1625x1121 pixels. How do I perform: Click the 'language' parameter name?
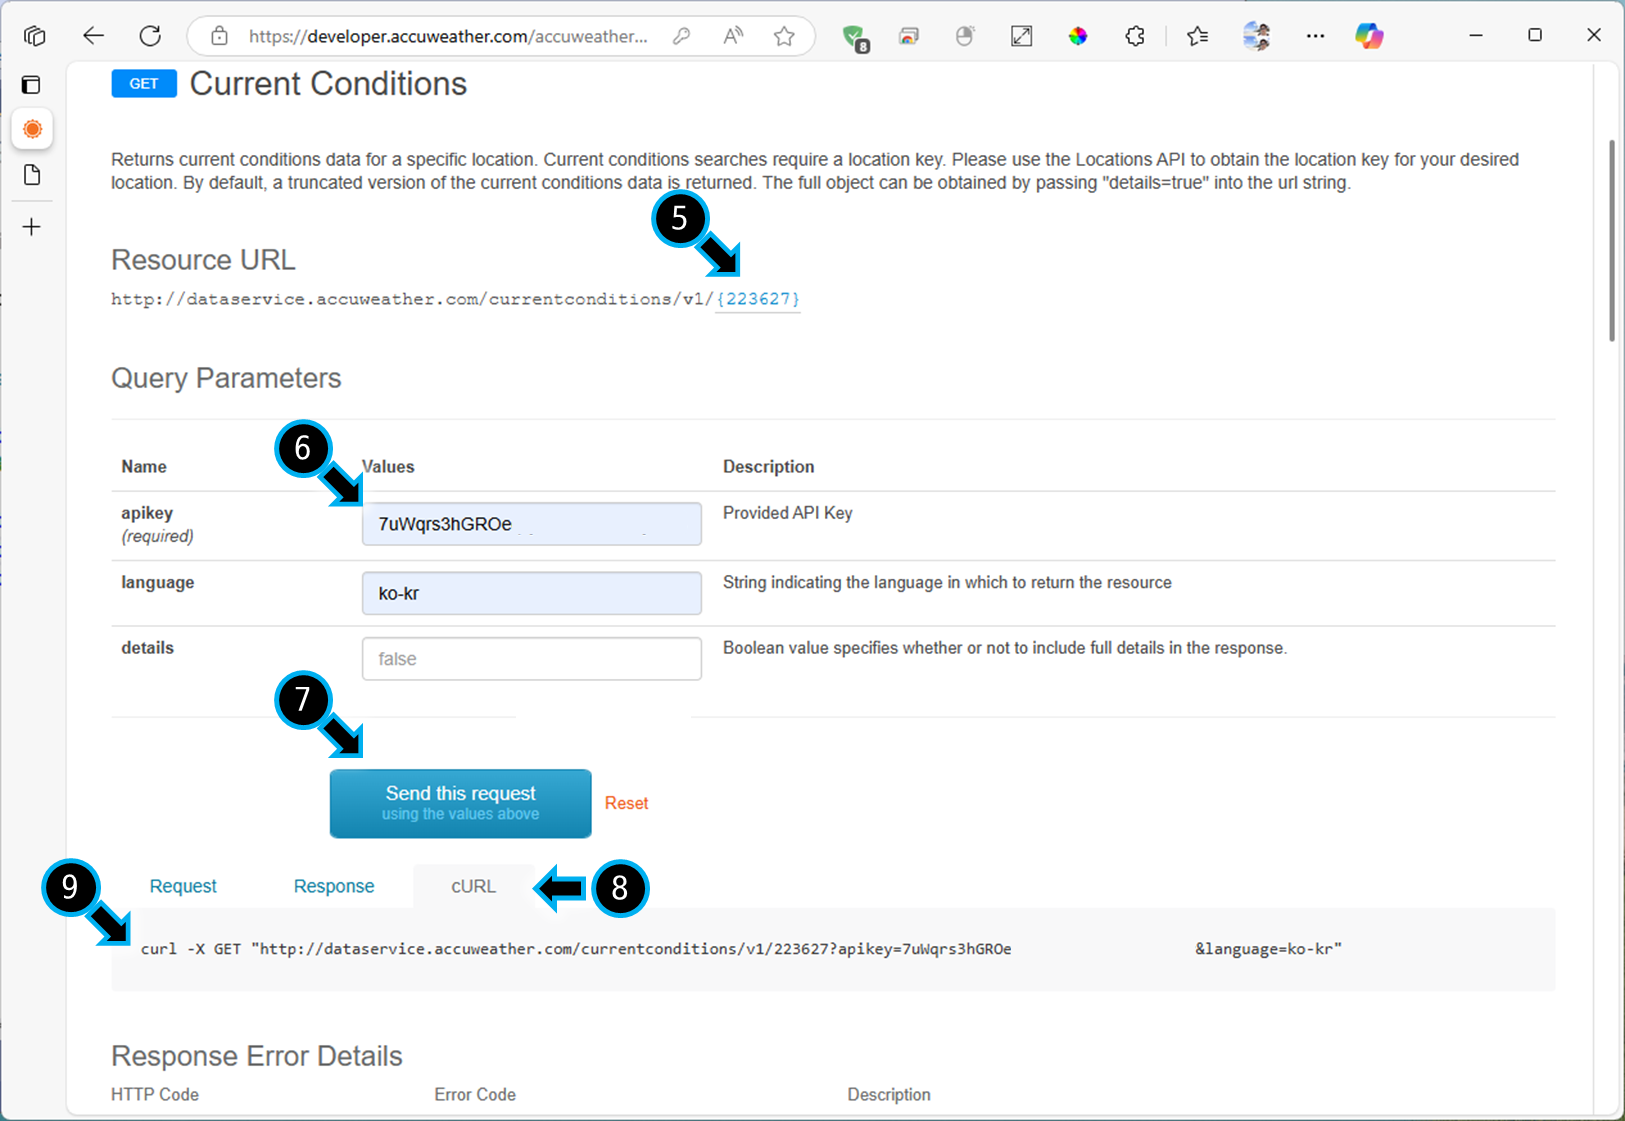tap(158, 582)
